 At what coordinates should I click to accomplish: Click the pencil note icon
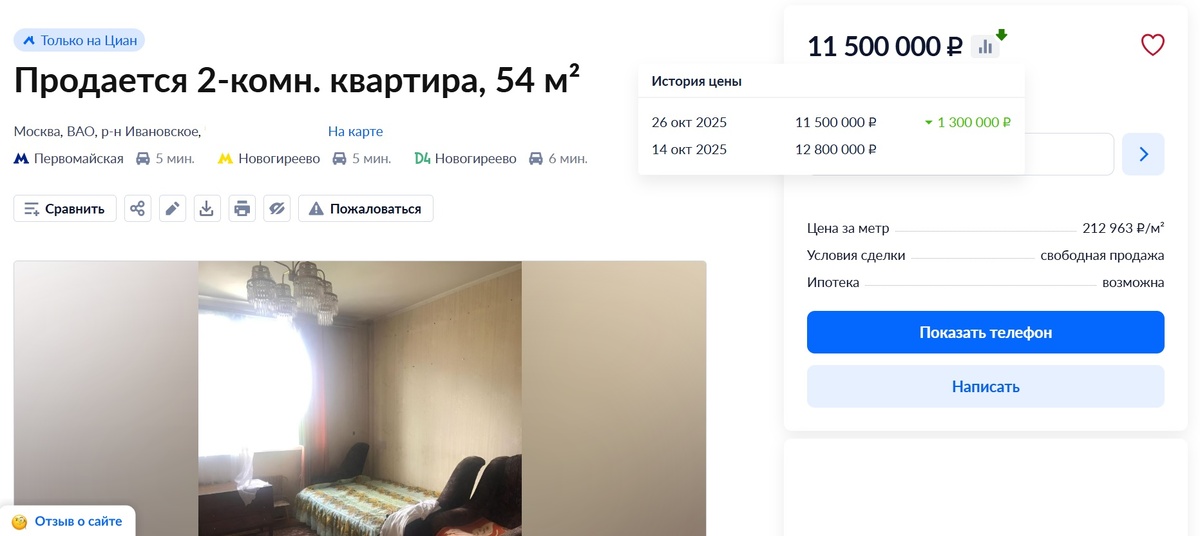[x=173, y=209]
